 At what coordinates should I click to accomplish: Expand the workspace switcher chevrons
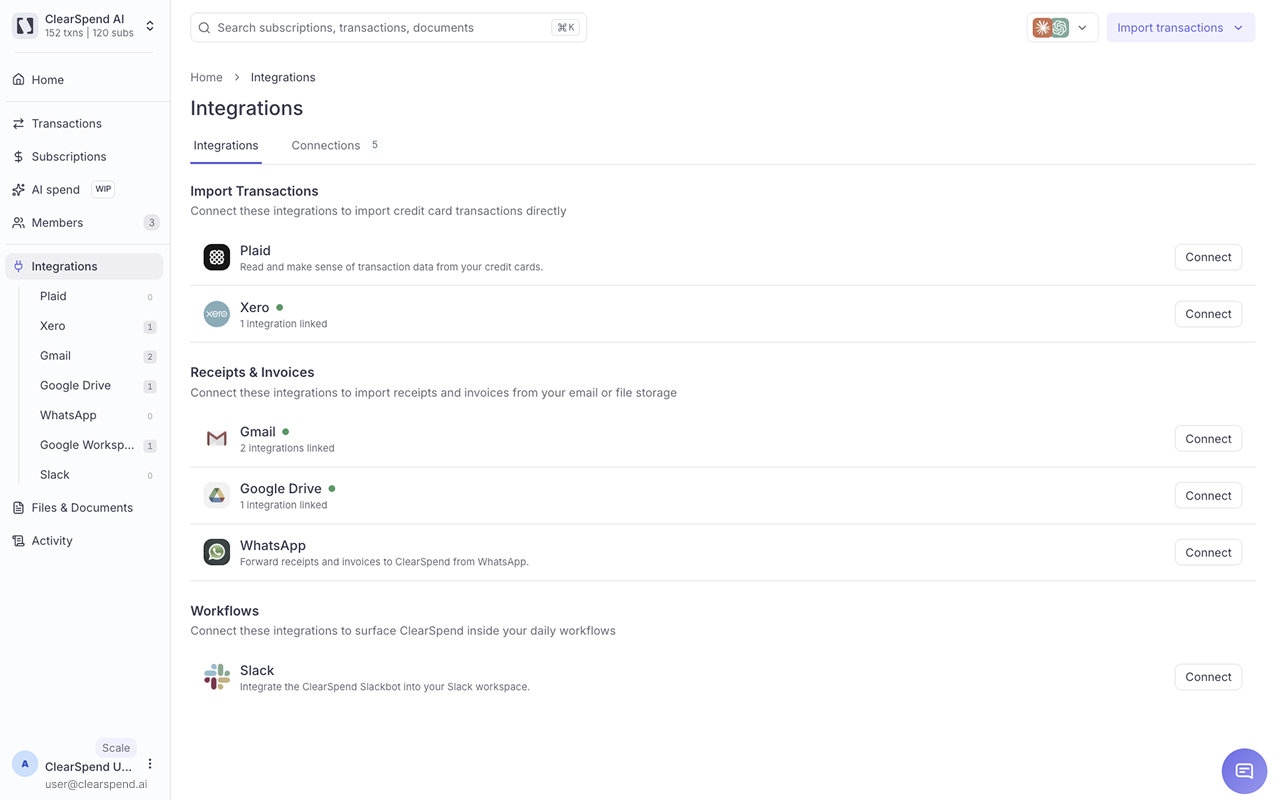150,26
